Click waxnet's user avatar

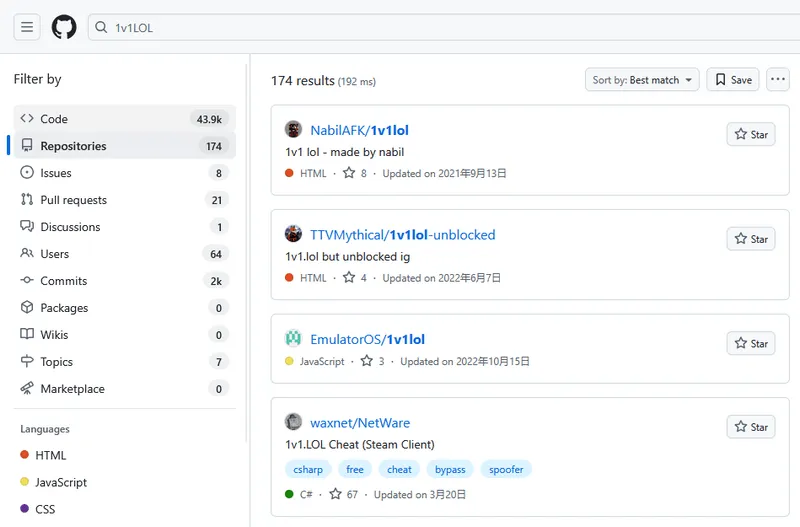[x=293, y=422]
